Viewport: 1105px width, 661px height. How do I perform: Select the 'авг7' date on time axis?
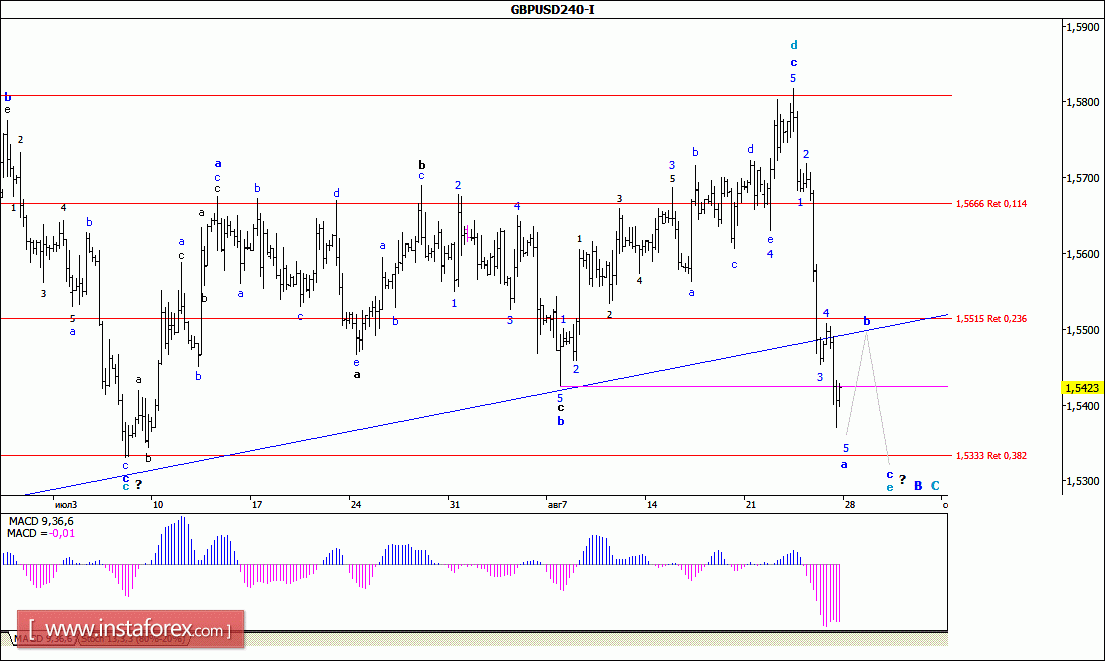pyautogui.click(x=557, y=504)
